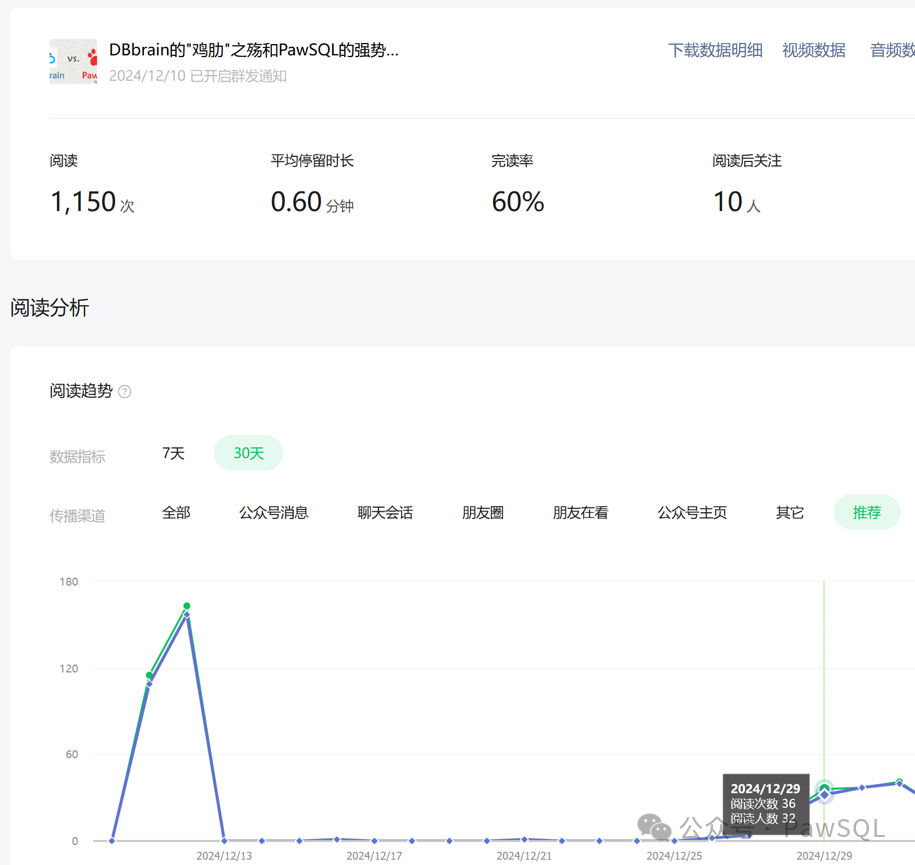Viewport: 915px width, 865px height.
Task: Click the green peak data point on the chart
Action: coord(187,606)
